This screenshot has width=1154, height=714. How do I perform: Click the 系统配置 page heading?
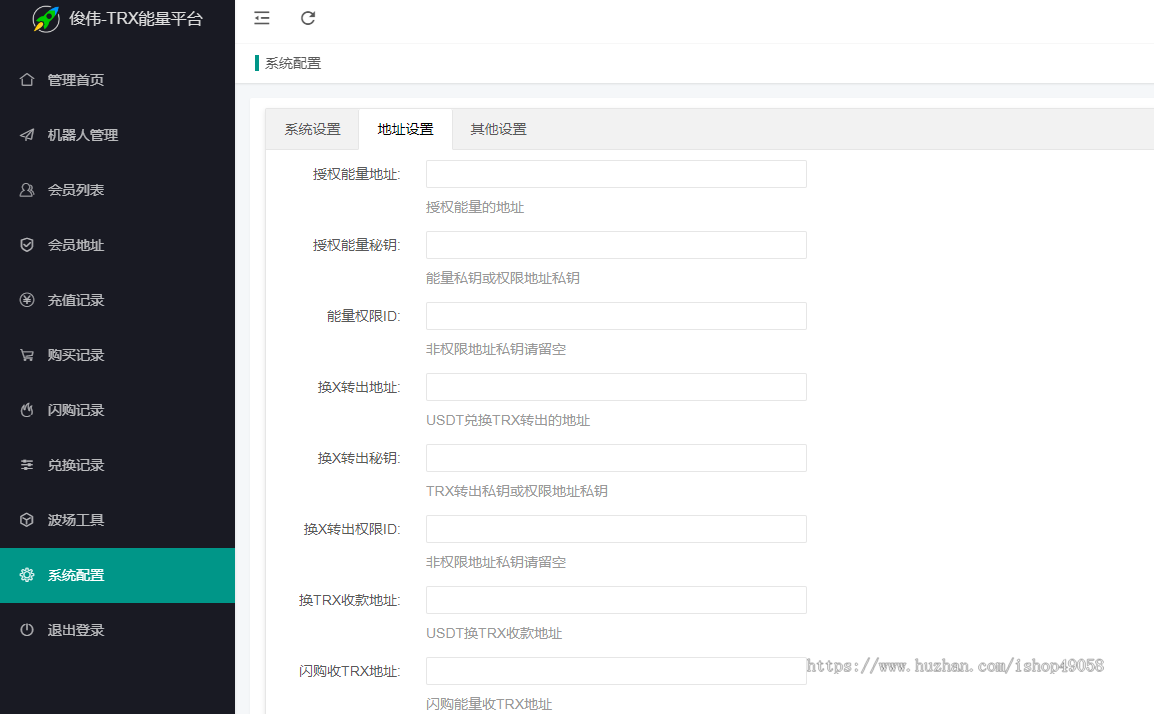pos(293,63)
